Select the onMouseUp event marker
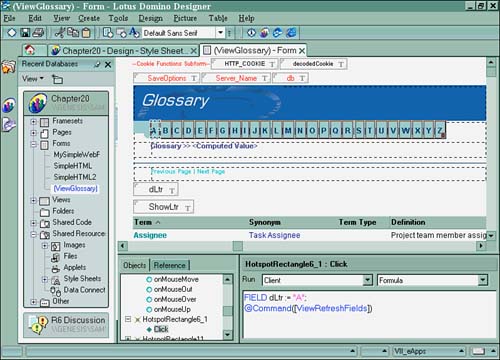 pos(149,309)
